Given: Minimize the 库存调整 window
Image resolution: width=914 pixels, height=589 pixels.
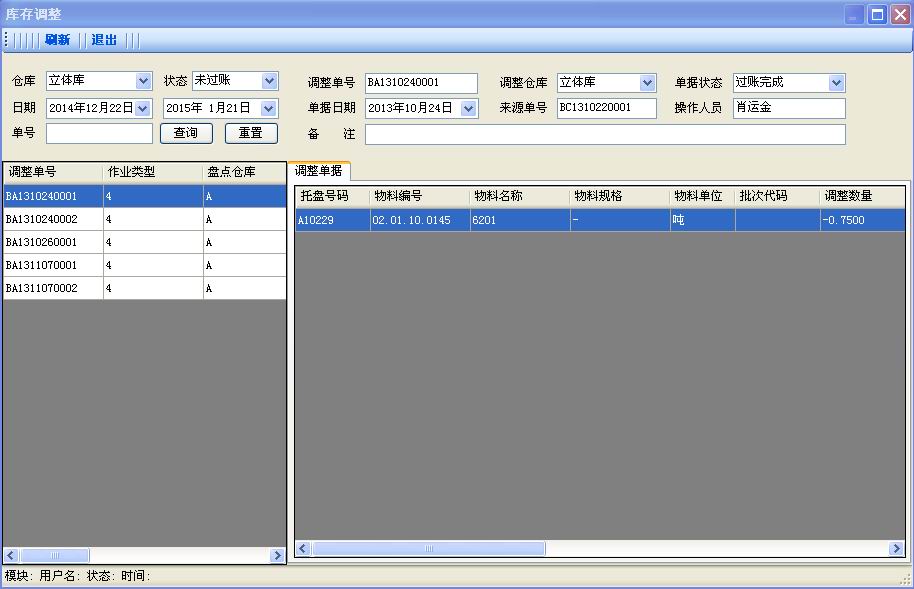Looking at the screenshot, I should 854,15.
